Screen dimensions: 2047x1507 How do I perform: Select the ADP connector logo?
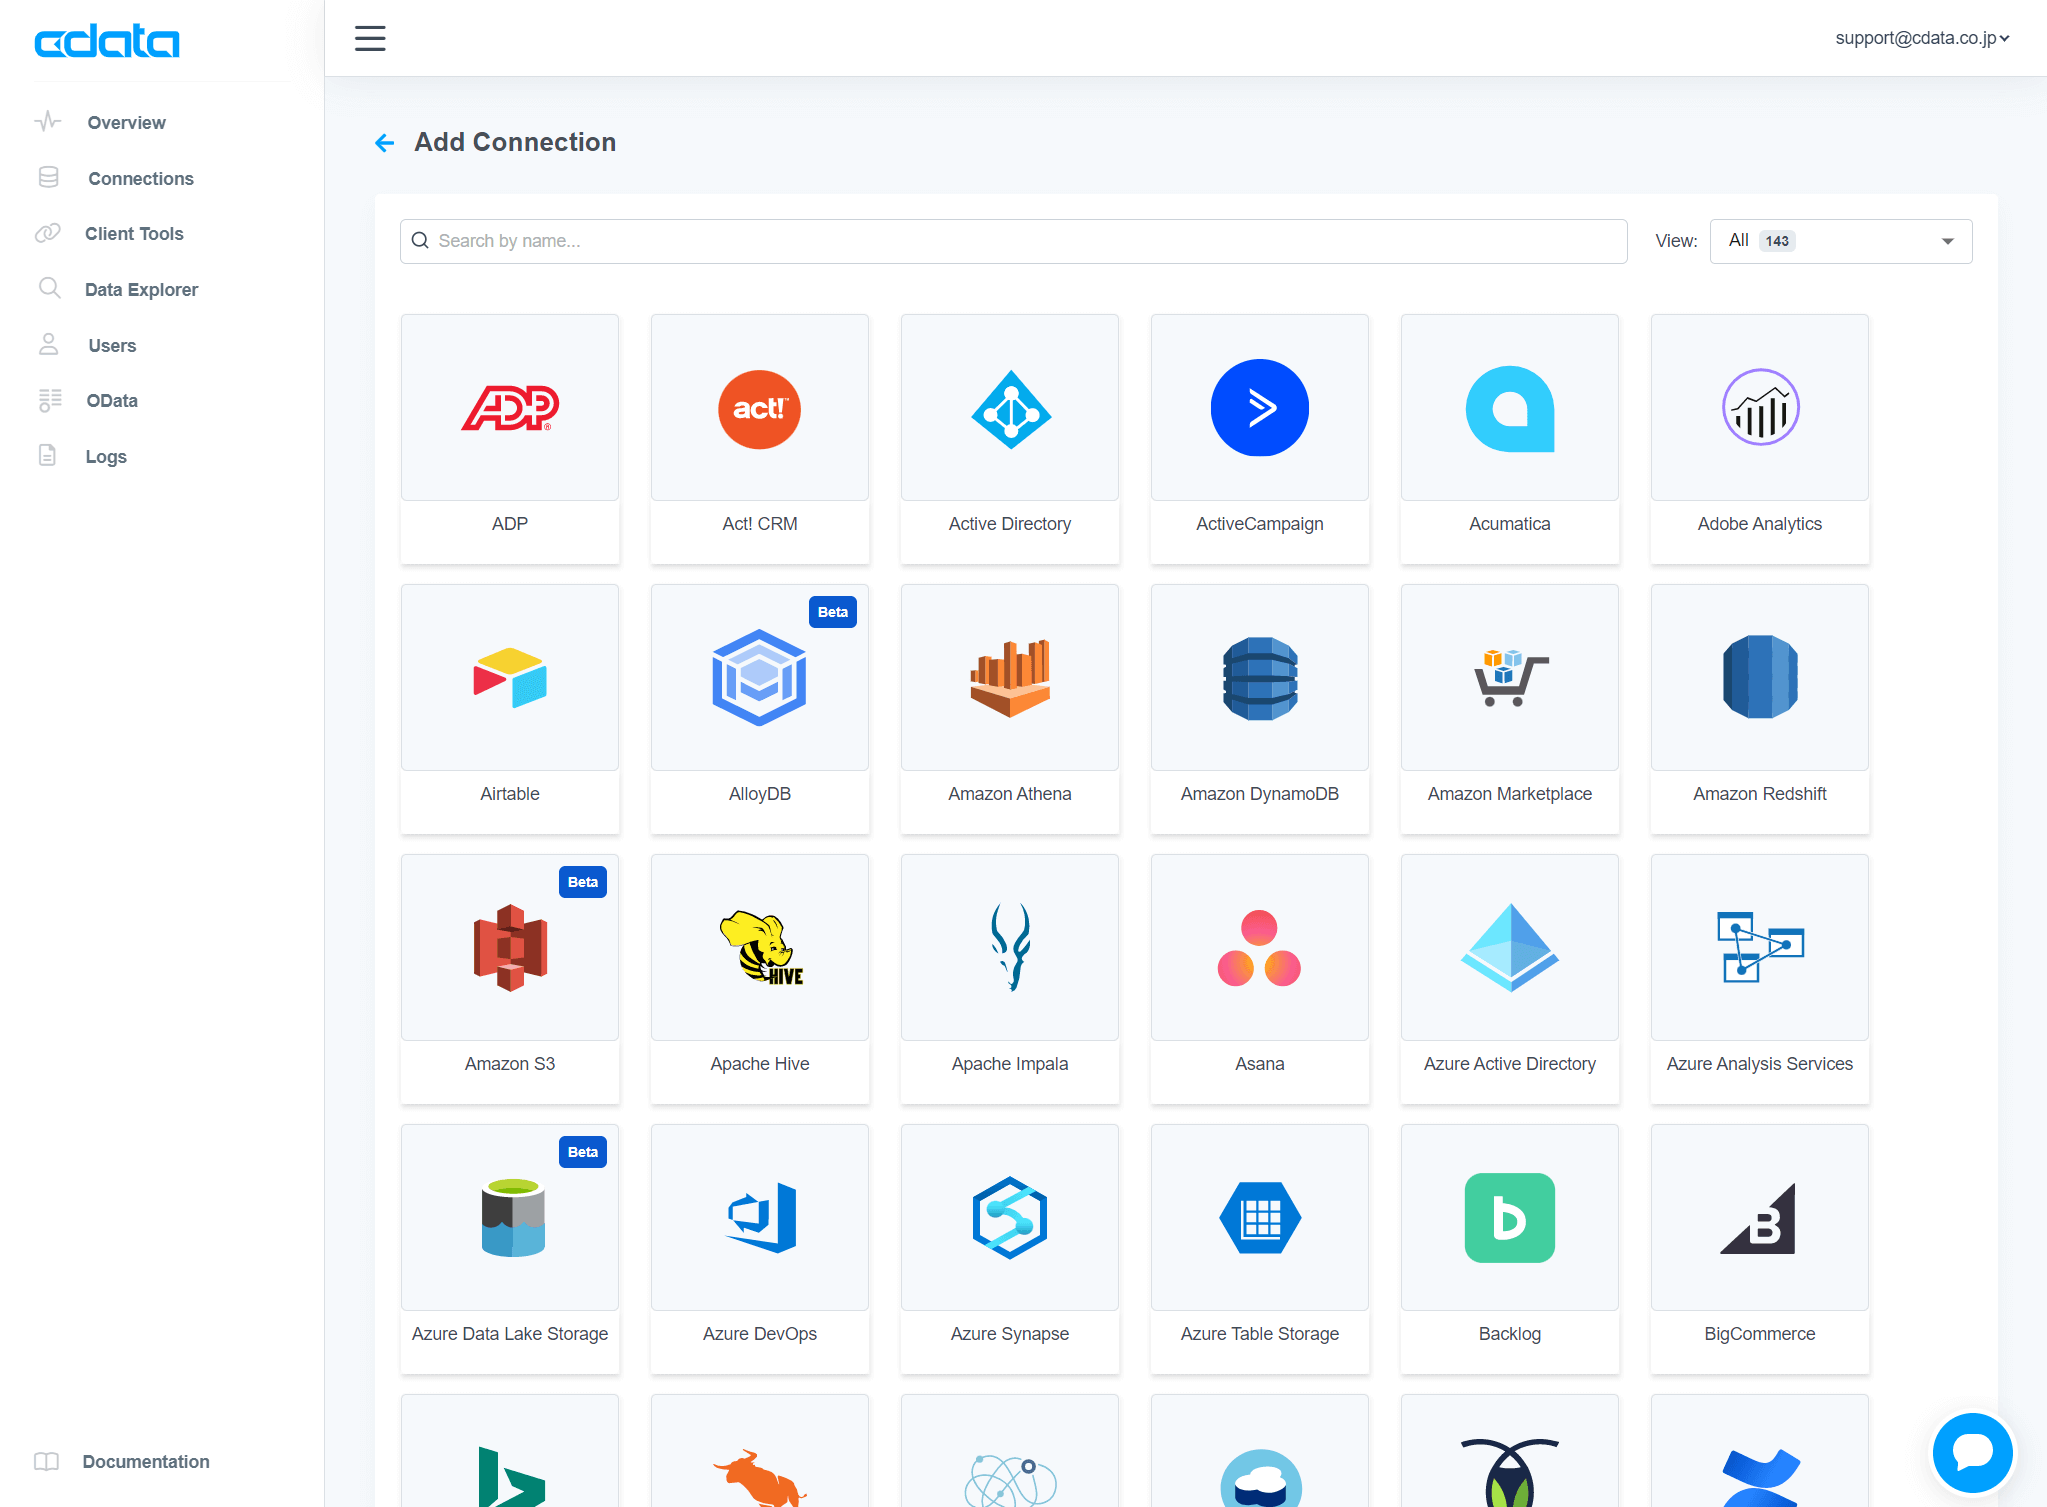[510, 408]
